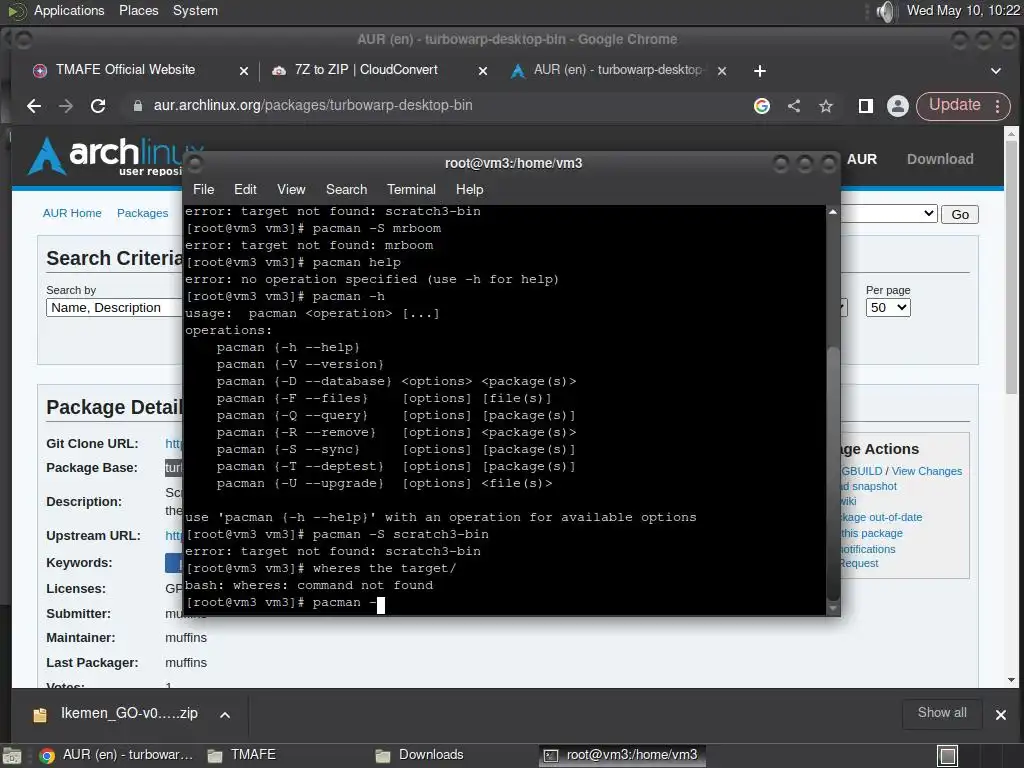Close the TMAFE Official Website tab
Screen dimensions: 1024x768
(x=244, y=71)
